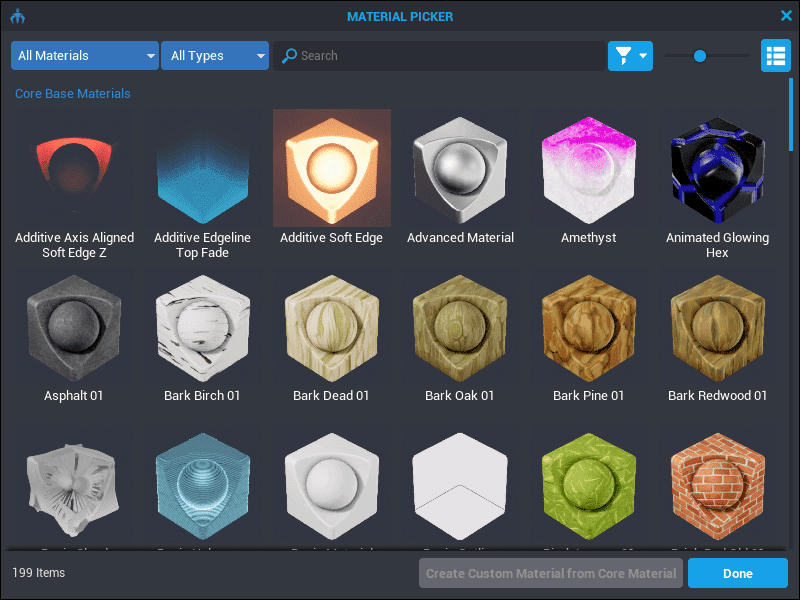The image size is (800, 600).
Task: Expand the filter dropdown arrow
Action: click(644, 55)
